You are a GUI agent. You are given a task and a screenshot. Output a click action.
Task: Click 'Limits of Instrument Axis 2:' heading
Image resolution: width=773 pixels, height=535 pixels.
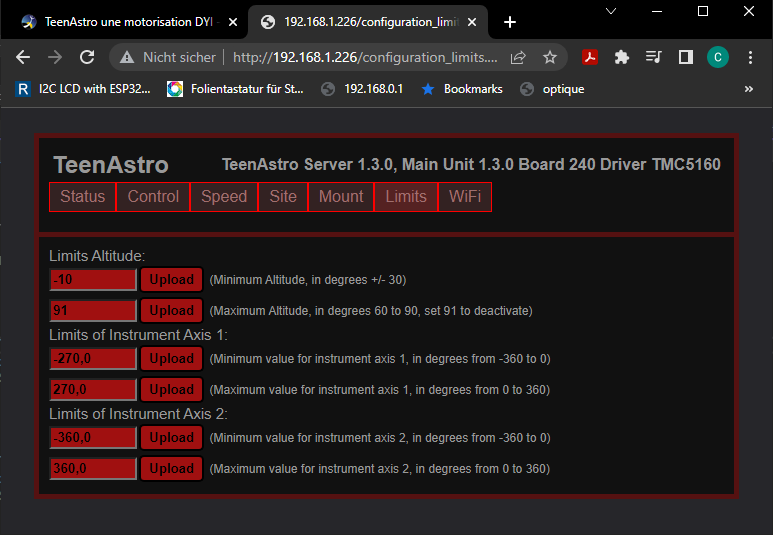tap(138, 414)
